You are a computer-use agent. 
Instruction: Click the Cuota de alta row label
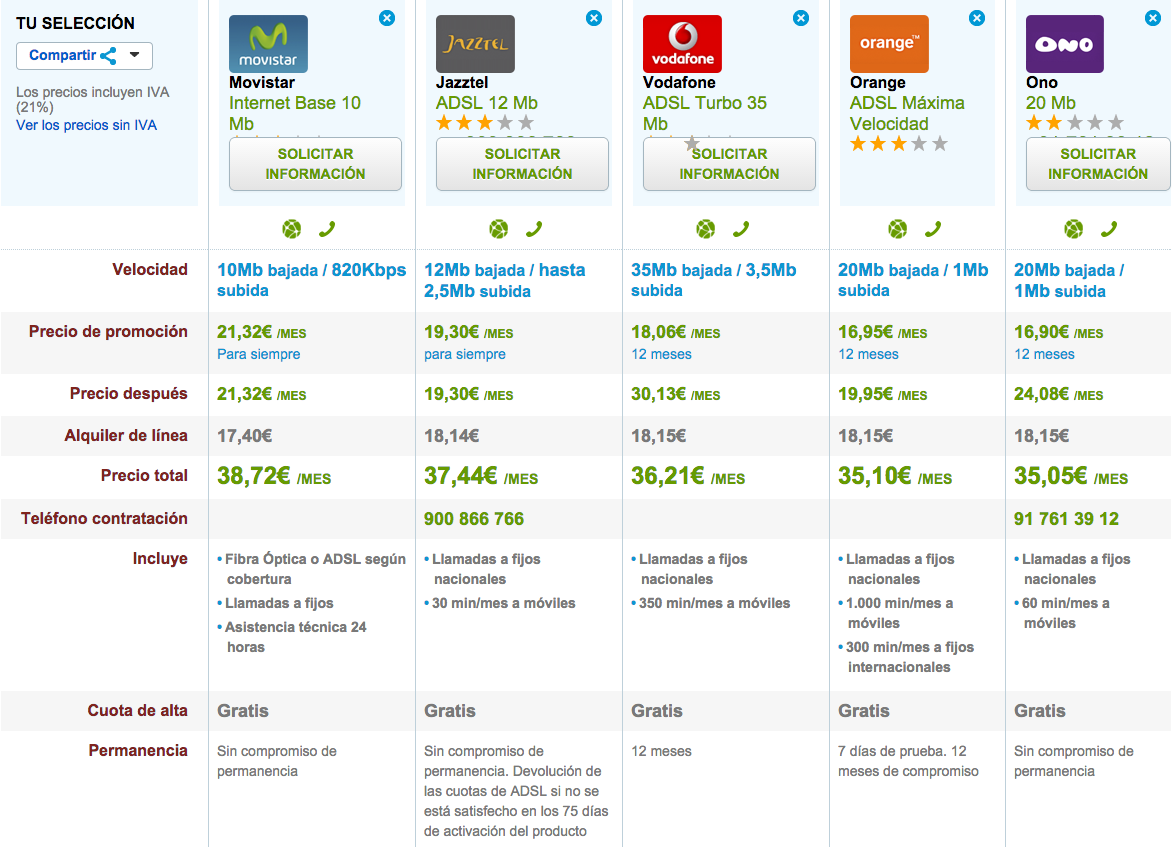click(x=137, y=711)
